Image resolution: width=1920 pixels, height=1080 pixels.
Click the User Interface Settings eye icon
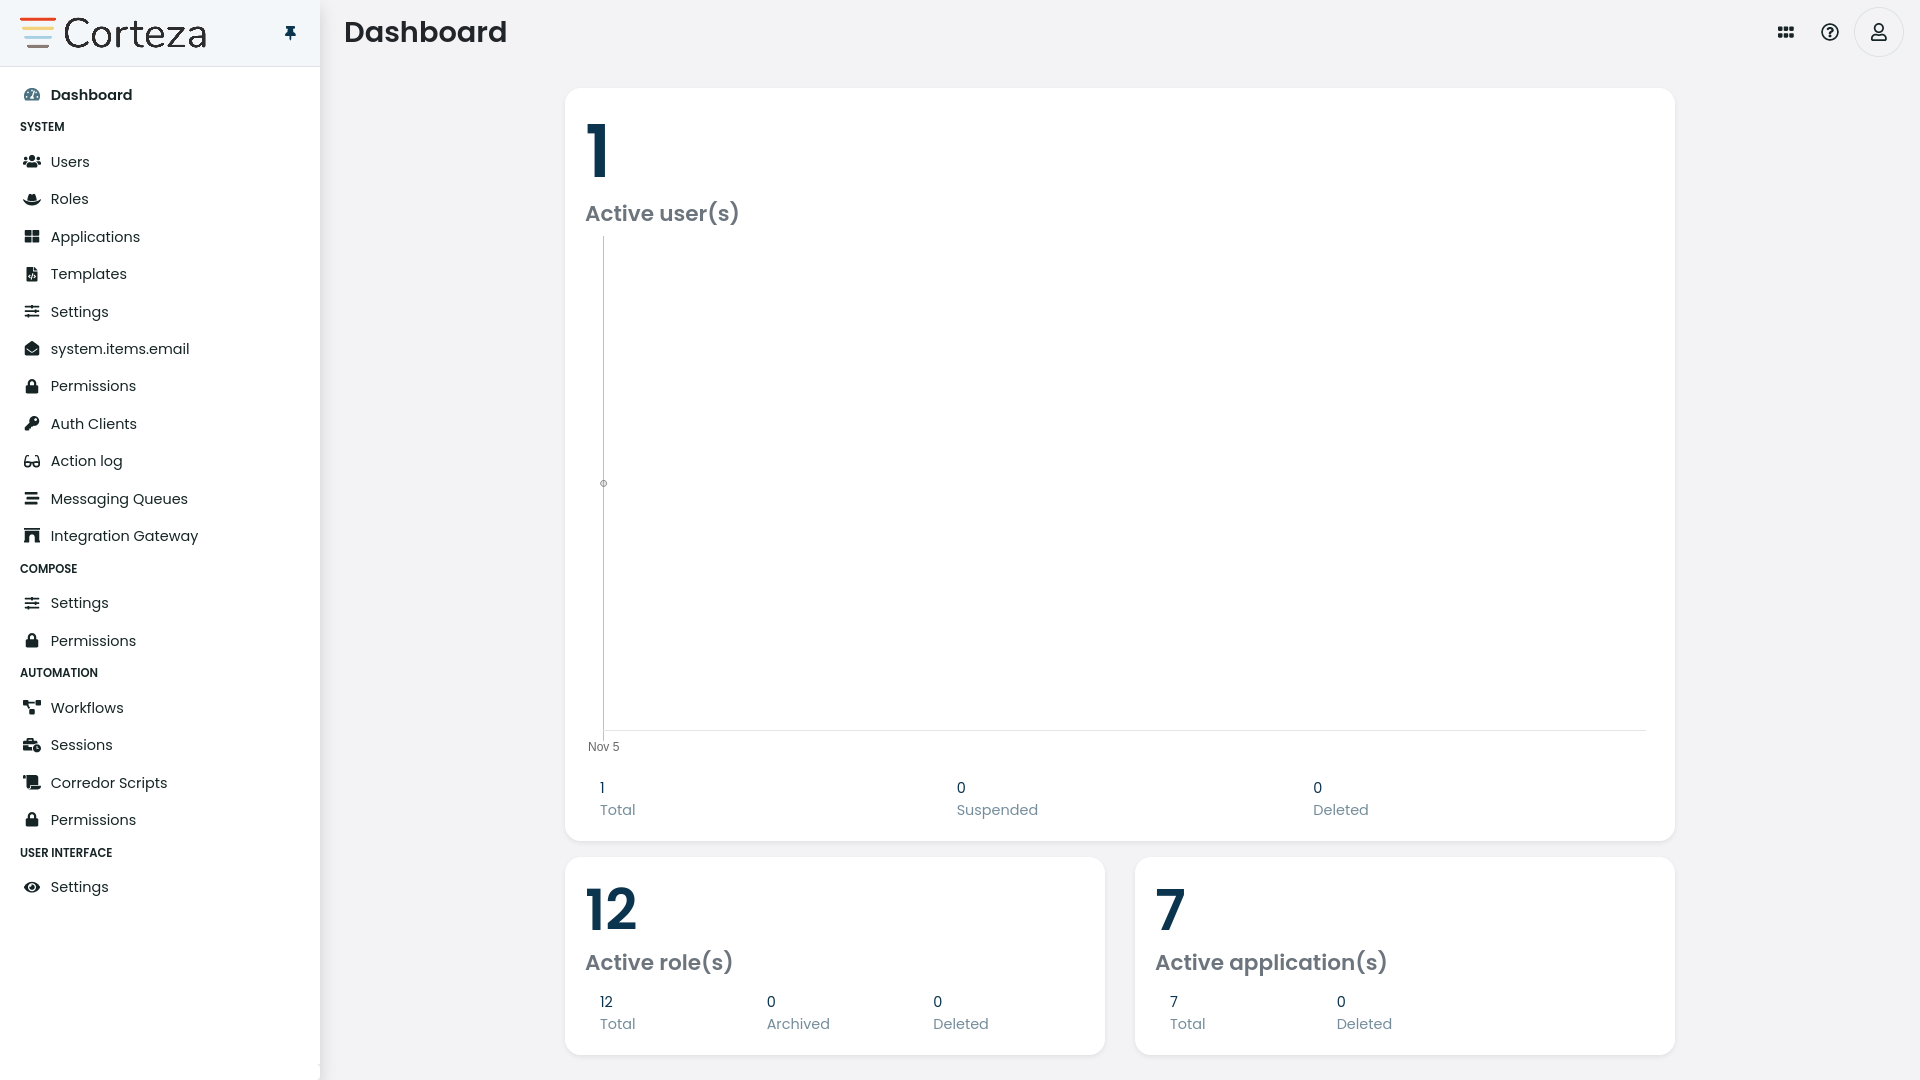(32, 887)
